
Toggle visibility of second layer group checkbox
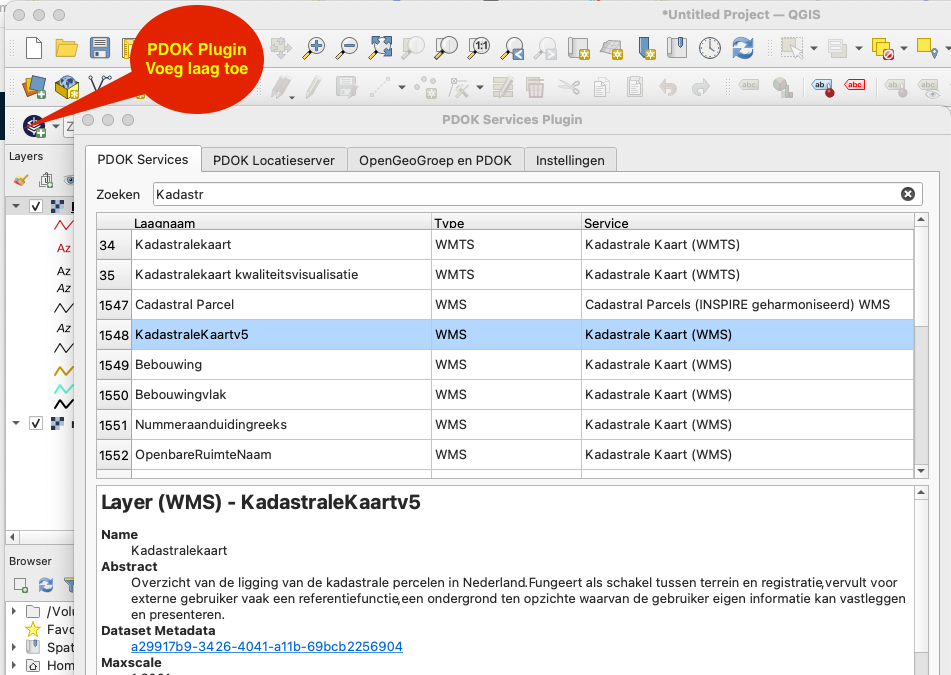pos(36,423)
